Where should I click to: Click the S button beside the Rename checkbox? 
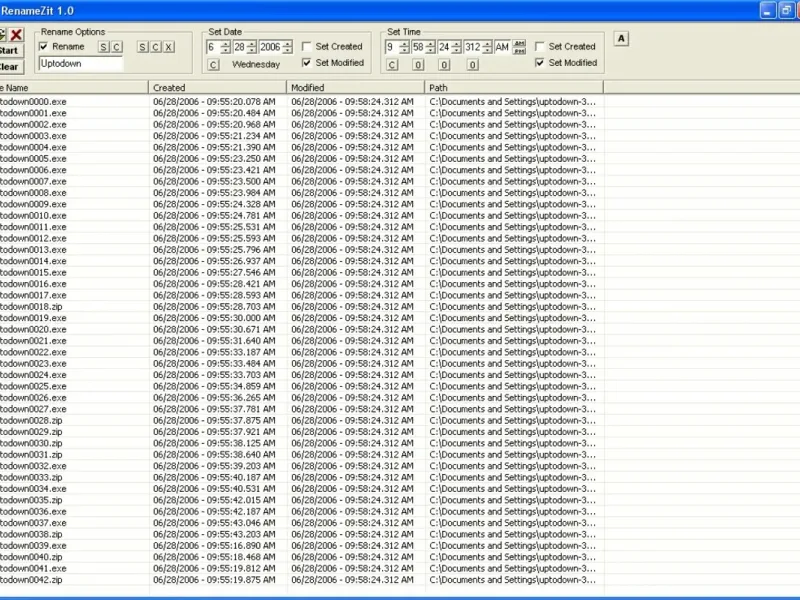(104, 47)
